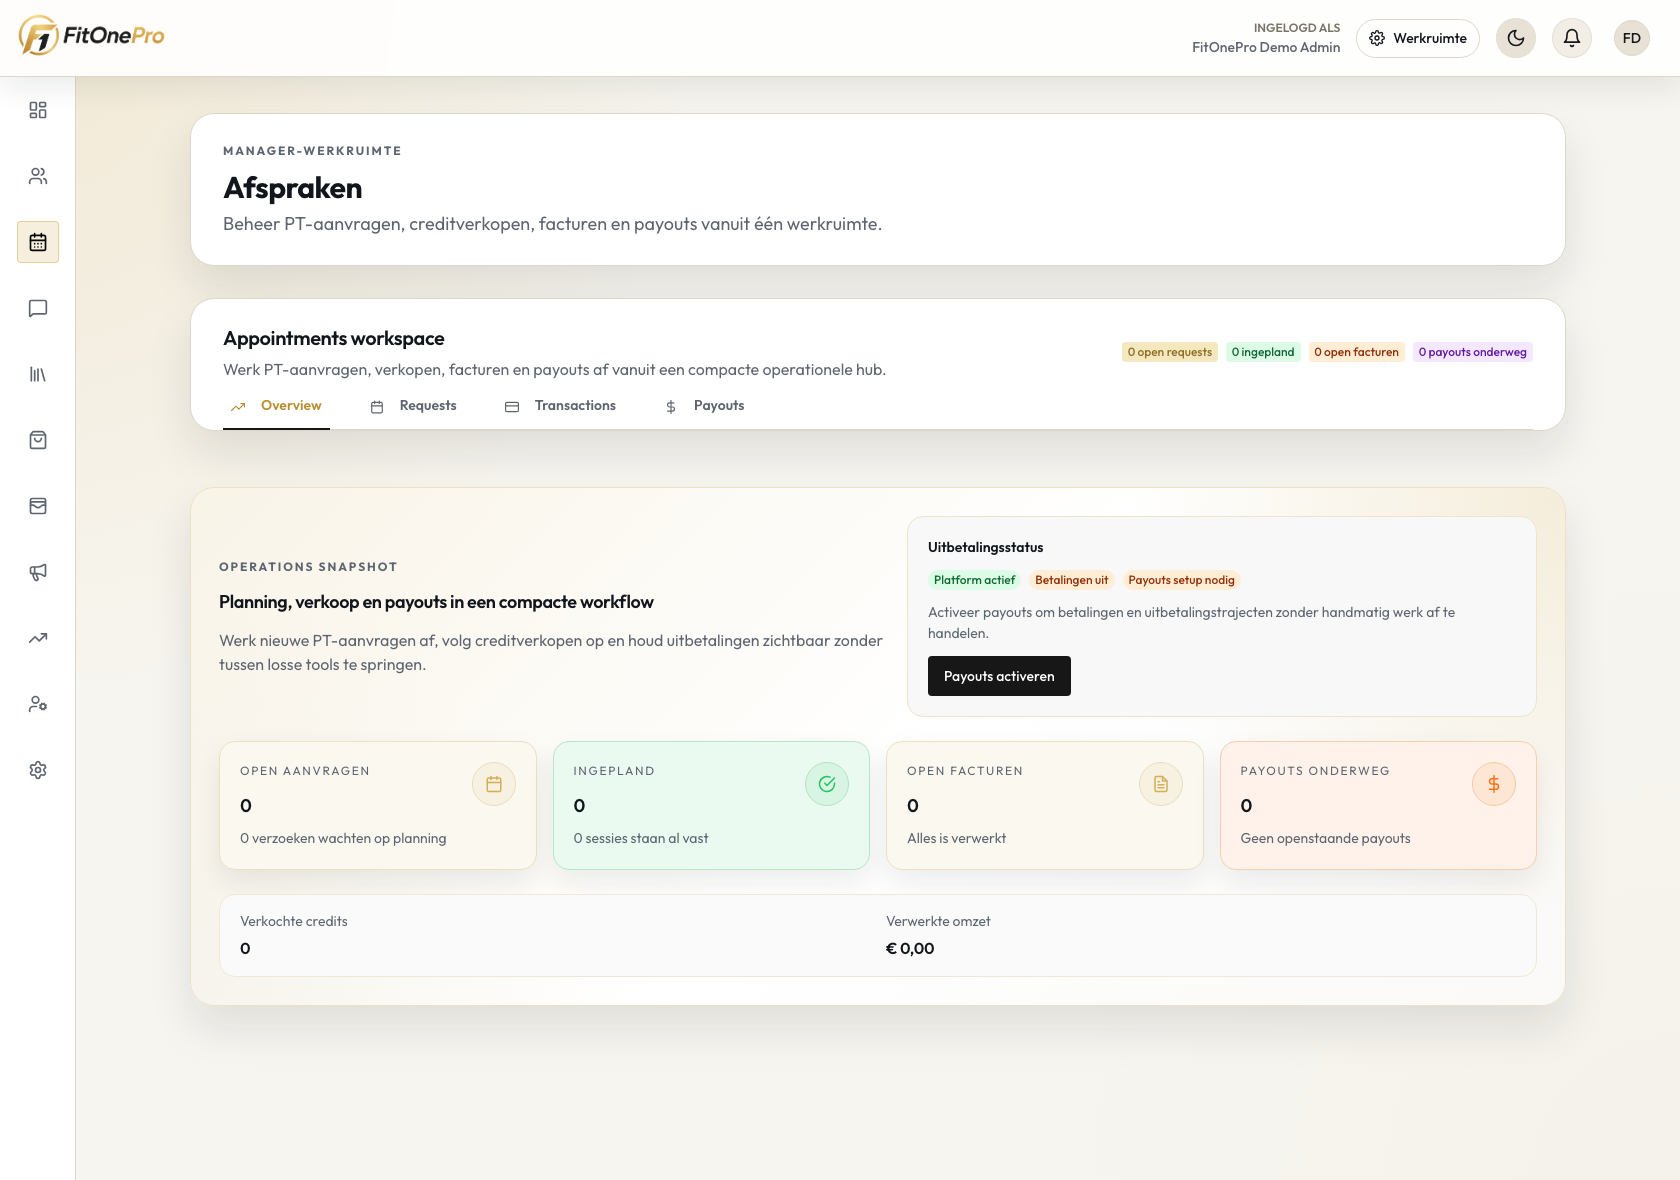Switch to the Payouts tab
The width and height of the screenshot is (1680, 1180).
pos(705,406)
